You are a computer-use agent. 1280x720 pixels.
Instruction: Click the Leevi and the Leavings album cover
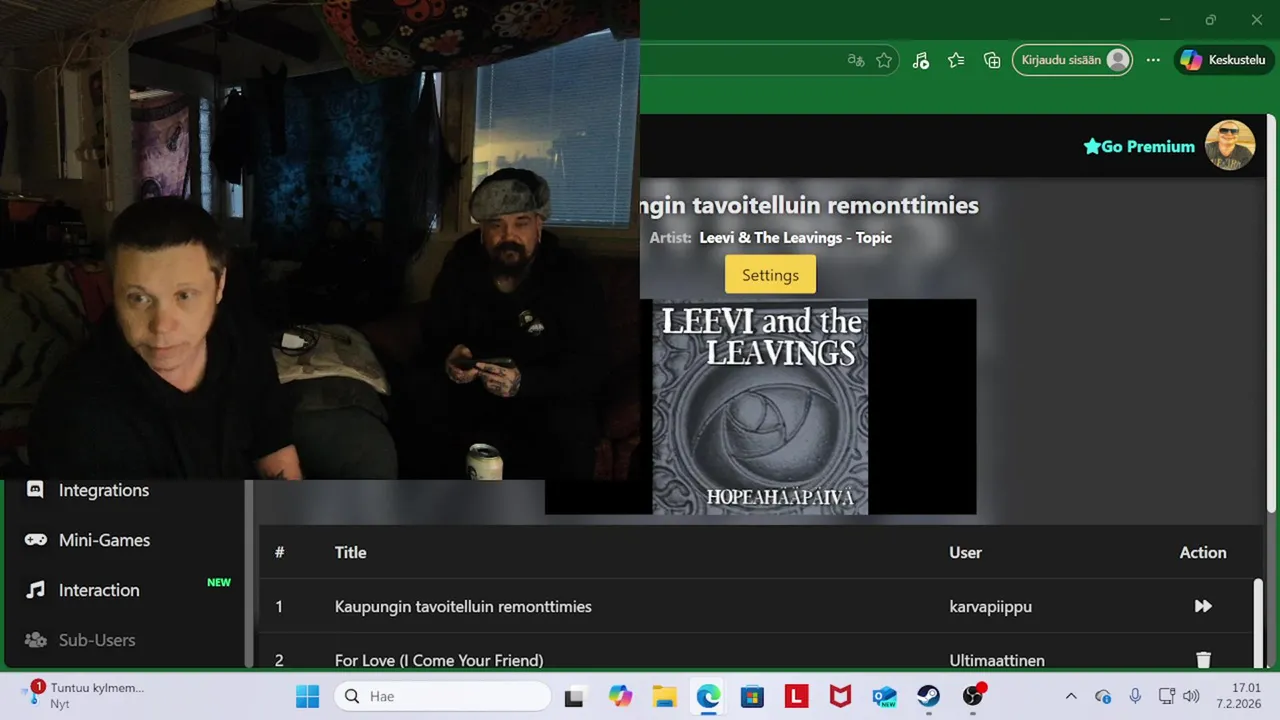(760, 407)
